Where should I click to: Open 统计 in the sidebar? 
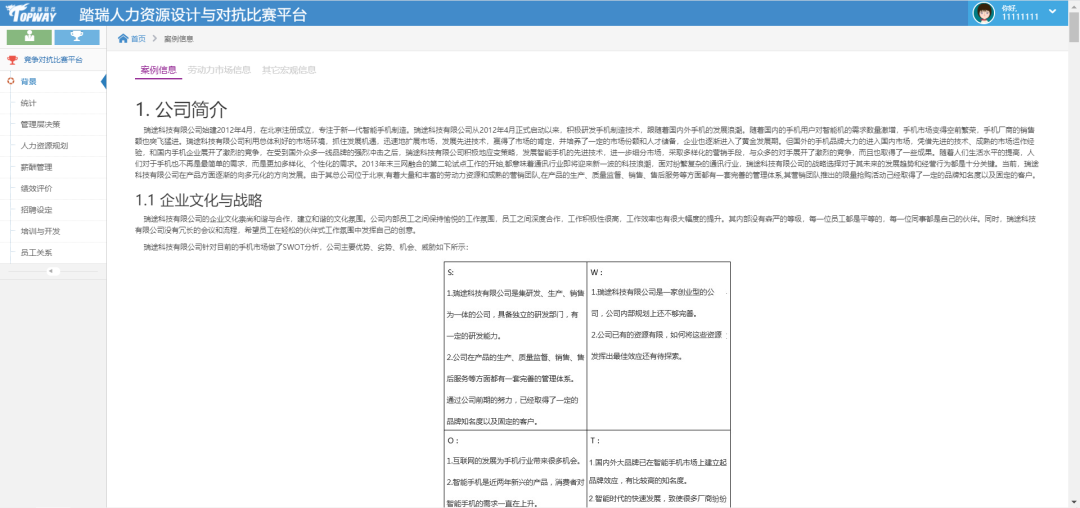[x=29, y=103]
